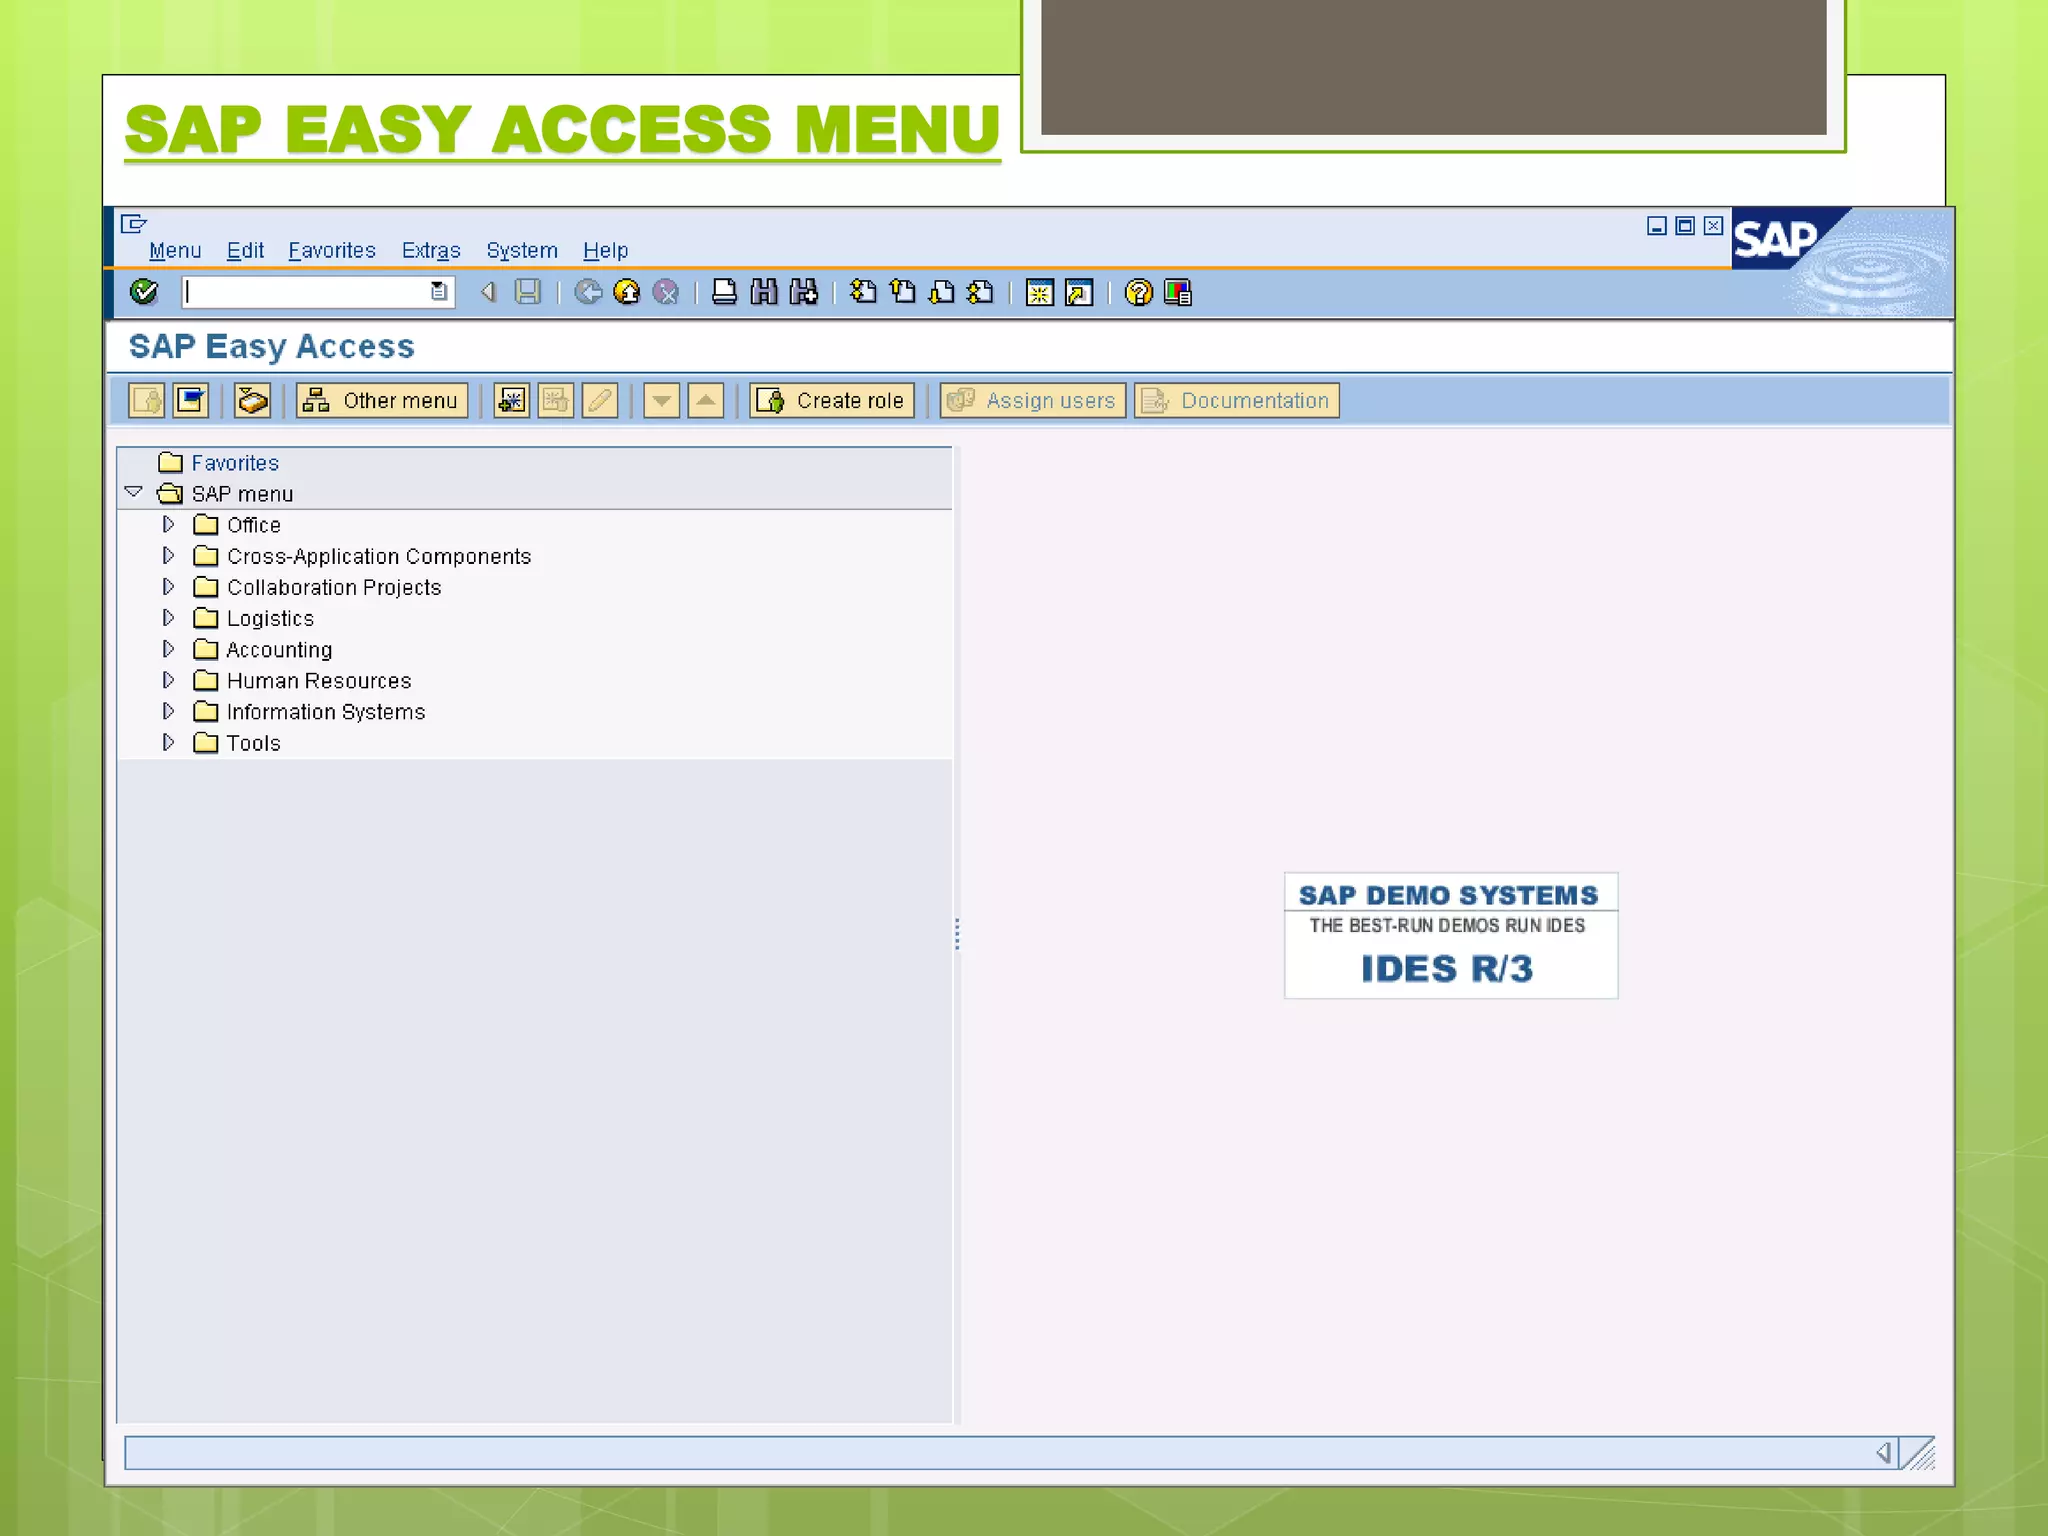2048x1536 pixels.
Task: Click the User menu icon
Action: (x=147, y=401)
